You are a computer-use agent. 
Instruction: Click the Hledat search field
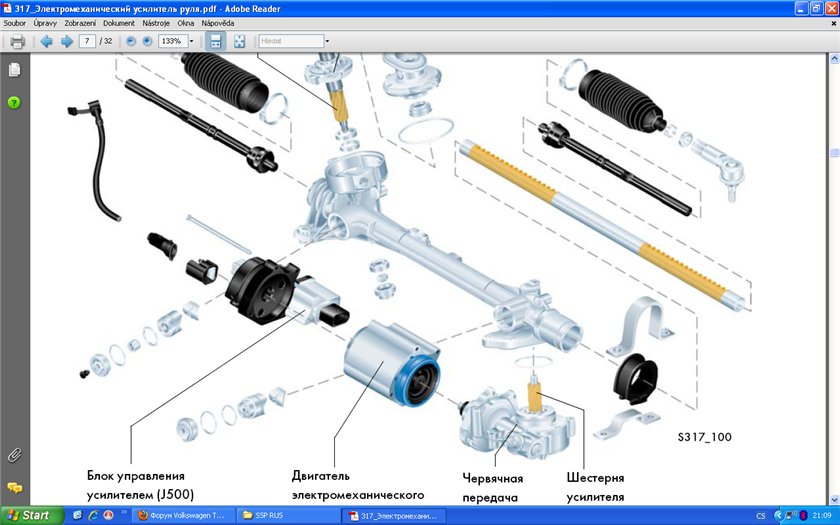click(x=290, y=41)
